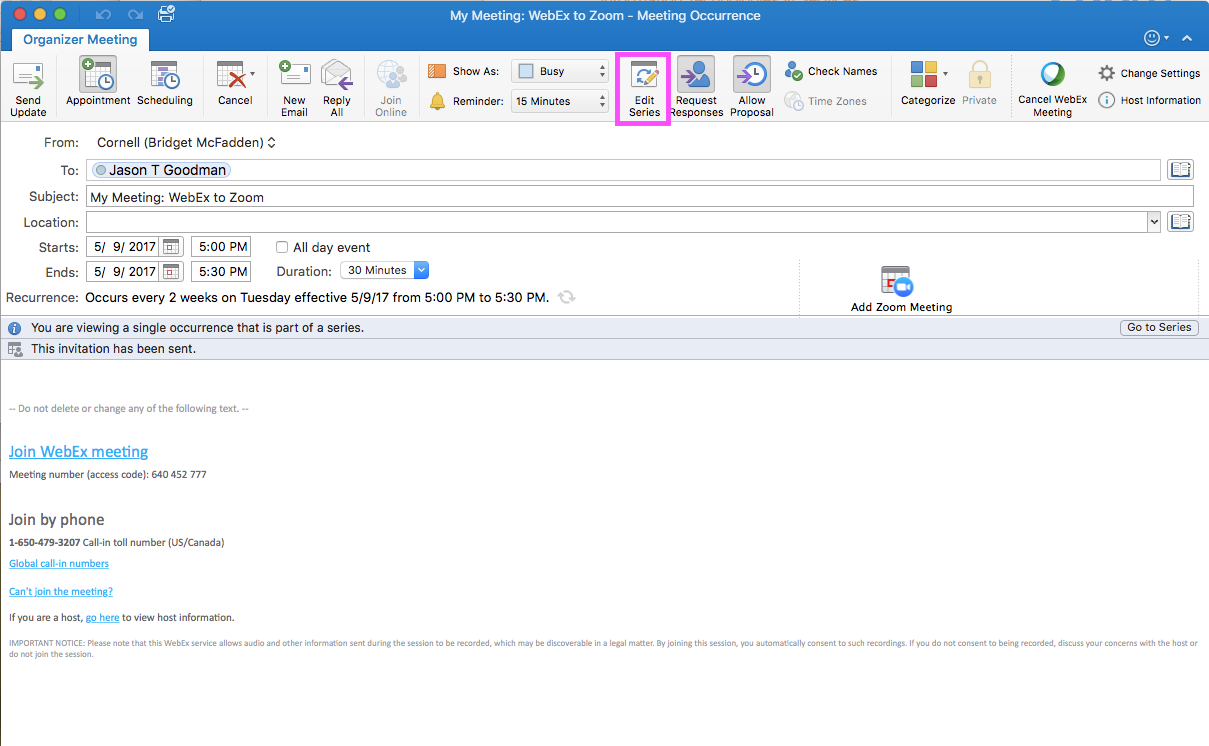This screenshot has height=746, width=1209.
Task: Click the Time Zones icon
Action: (x=794, y=101)
